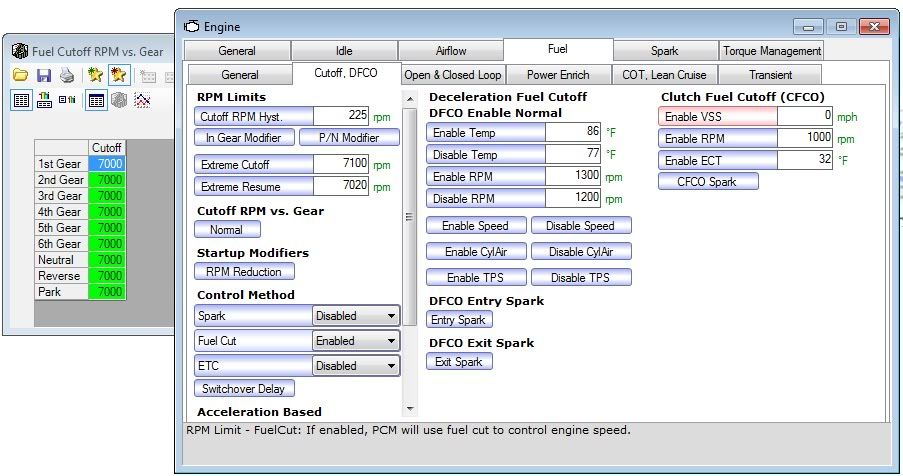Click the RPM Reduction button
This screenshot has width=903, height=476.
244,271
